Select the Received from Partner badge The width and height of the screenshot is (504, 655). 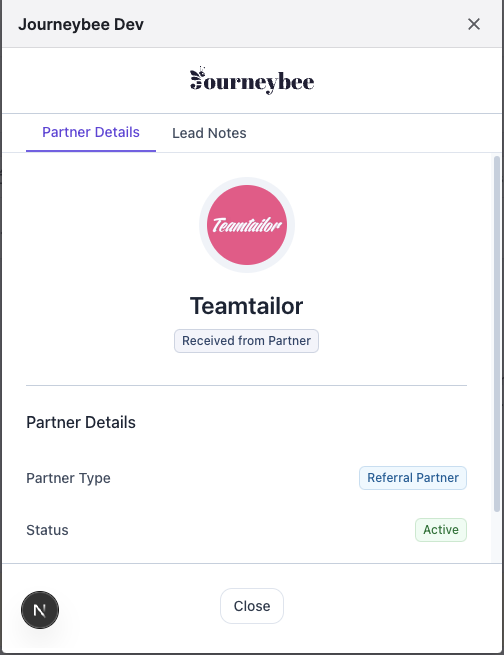(x=246, y=341)
